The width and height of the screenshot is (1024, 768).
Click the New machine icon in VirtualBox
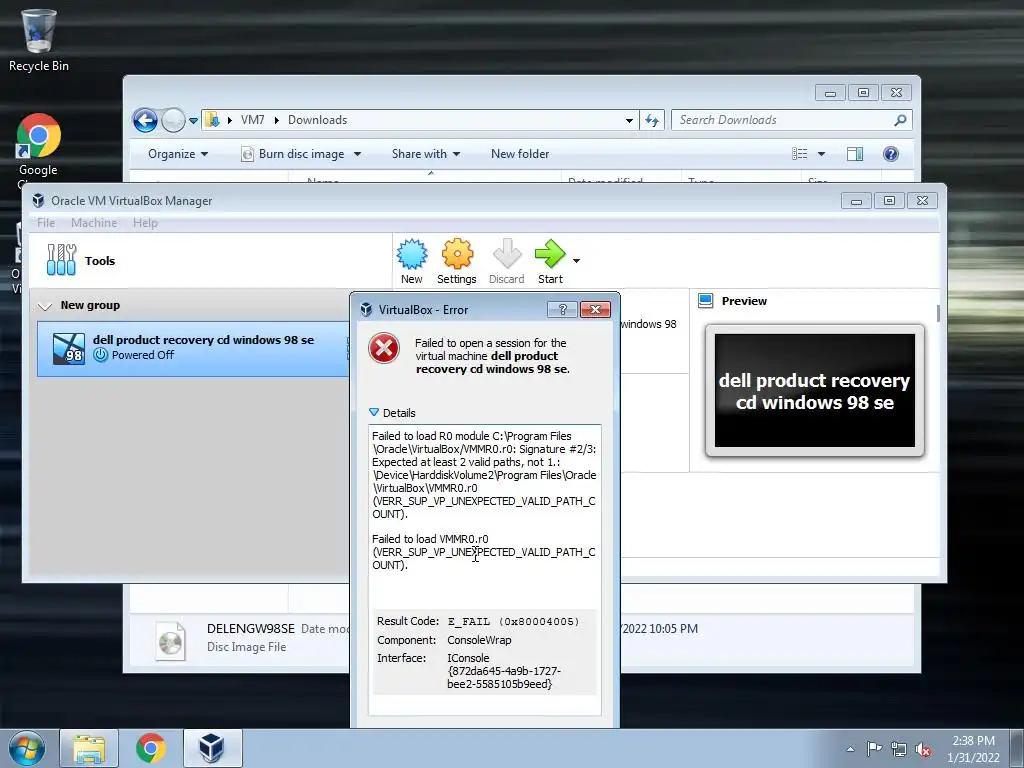[412, 254]
